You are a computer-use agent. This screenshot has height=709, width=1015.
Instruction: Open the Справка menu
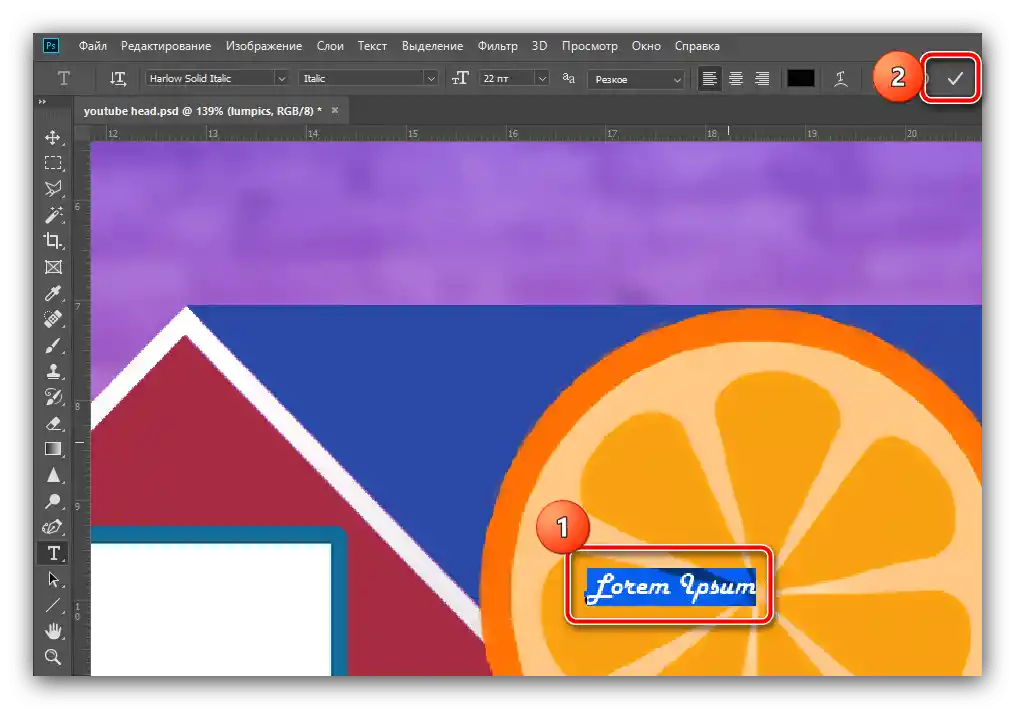(697, 46)
